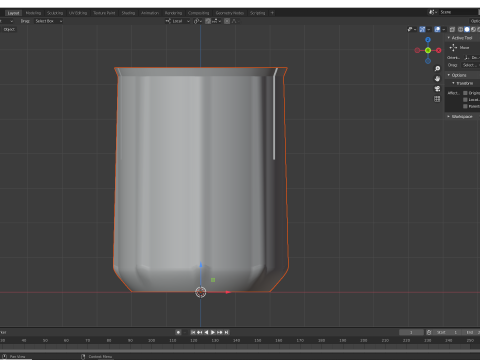Image resolution: width=480 pixels, height=360 pixels.
Task: Click the negative X axis gizmo handle
Action: tap(417, 50)
